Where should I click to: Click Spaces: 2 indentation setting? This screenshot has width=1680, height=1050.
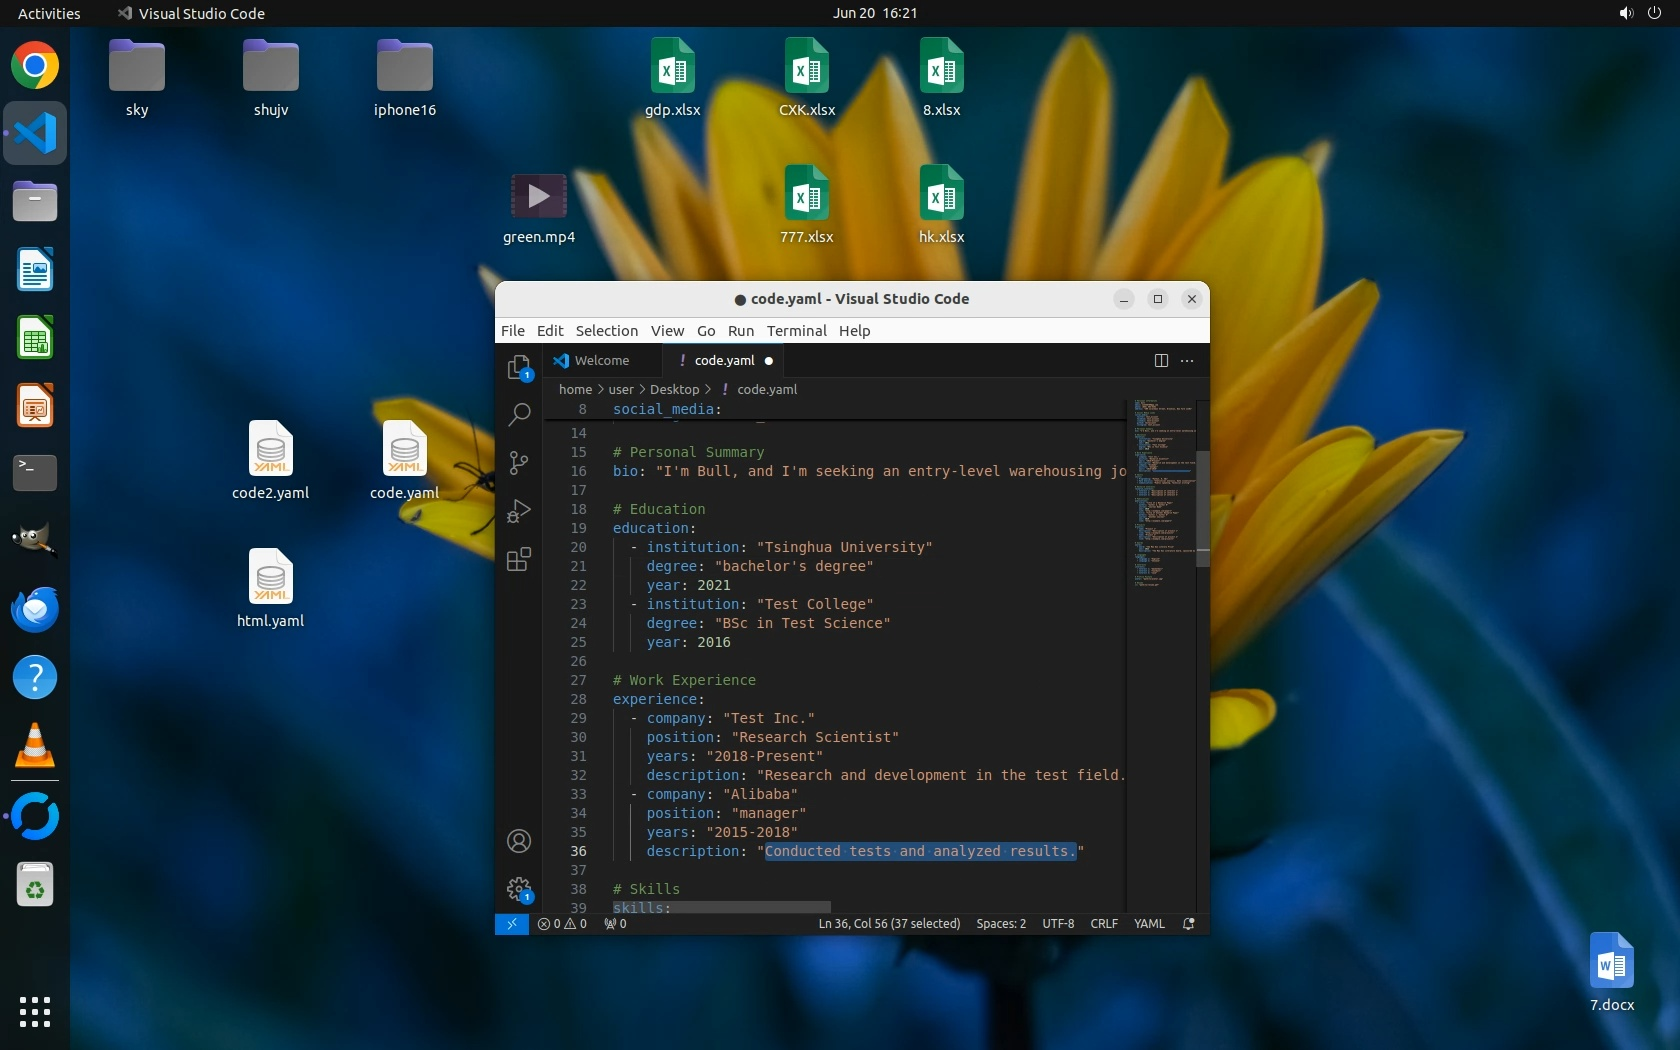(x=1000, y=924)
